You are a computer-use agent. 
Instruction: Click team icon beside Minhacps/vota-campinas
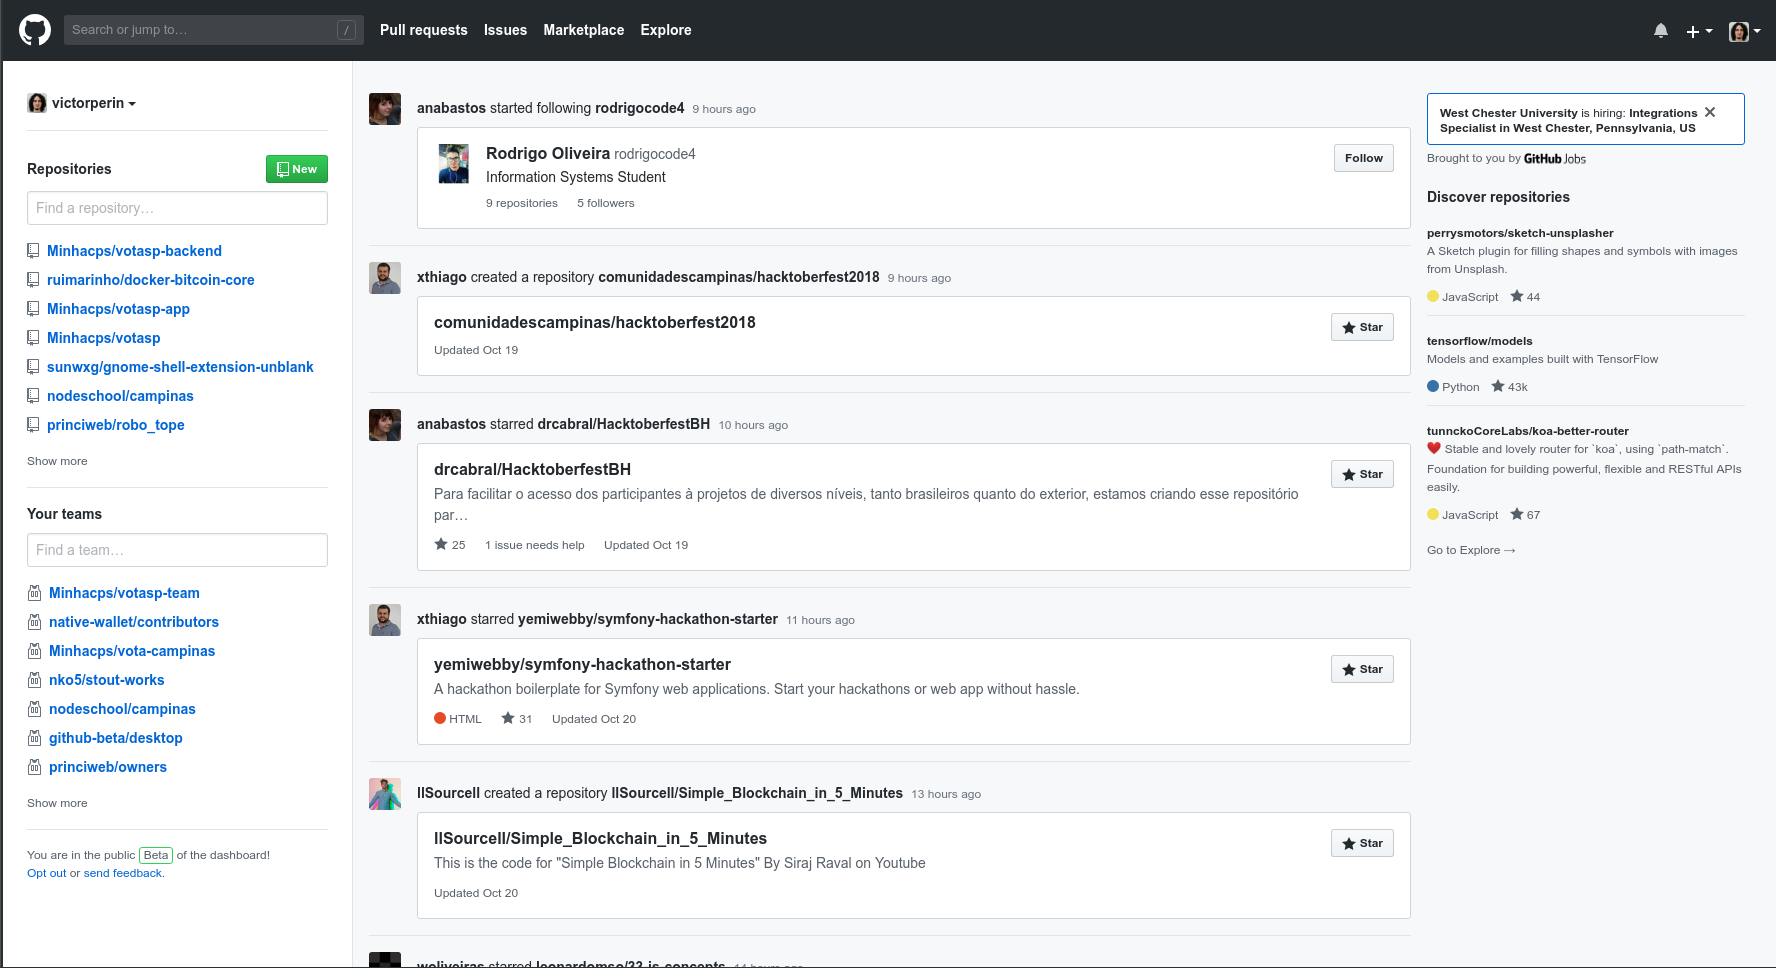pyautogui.click(x=34, y=651)
